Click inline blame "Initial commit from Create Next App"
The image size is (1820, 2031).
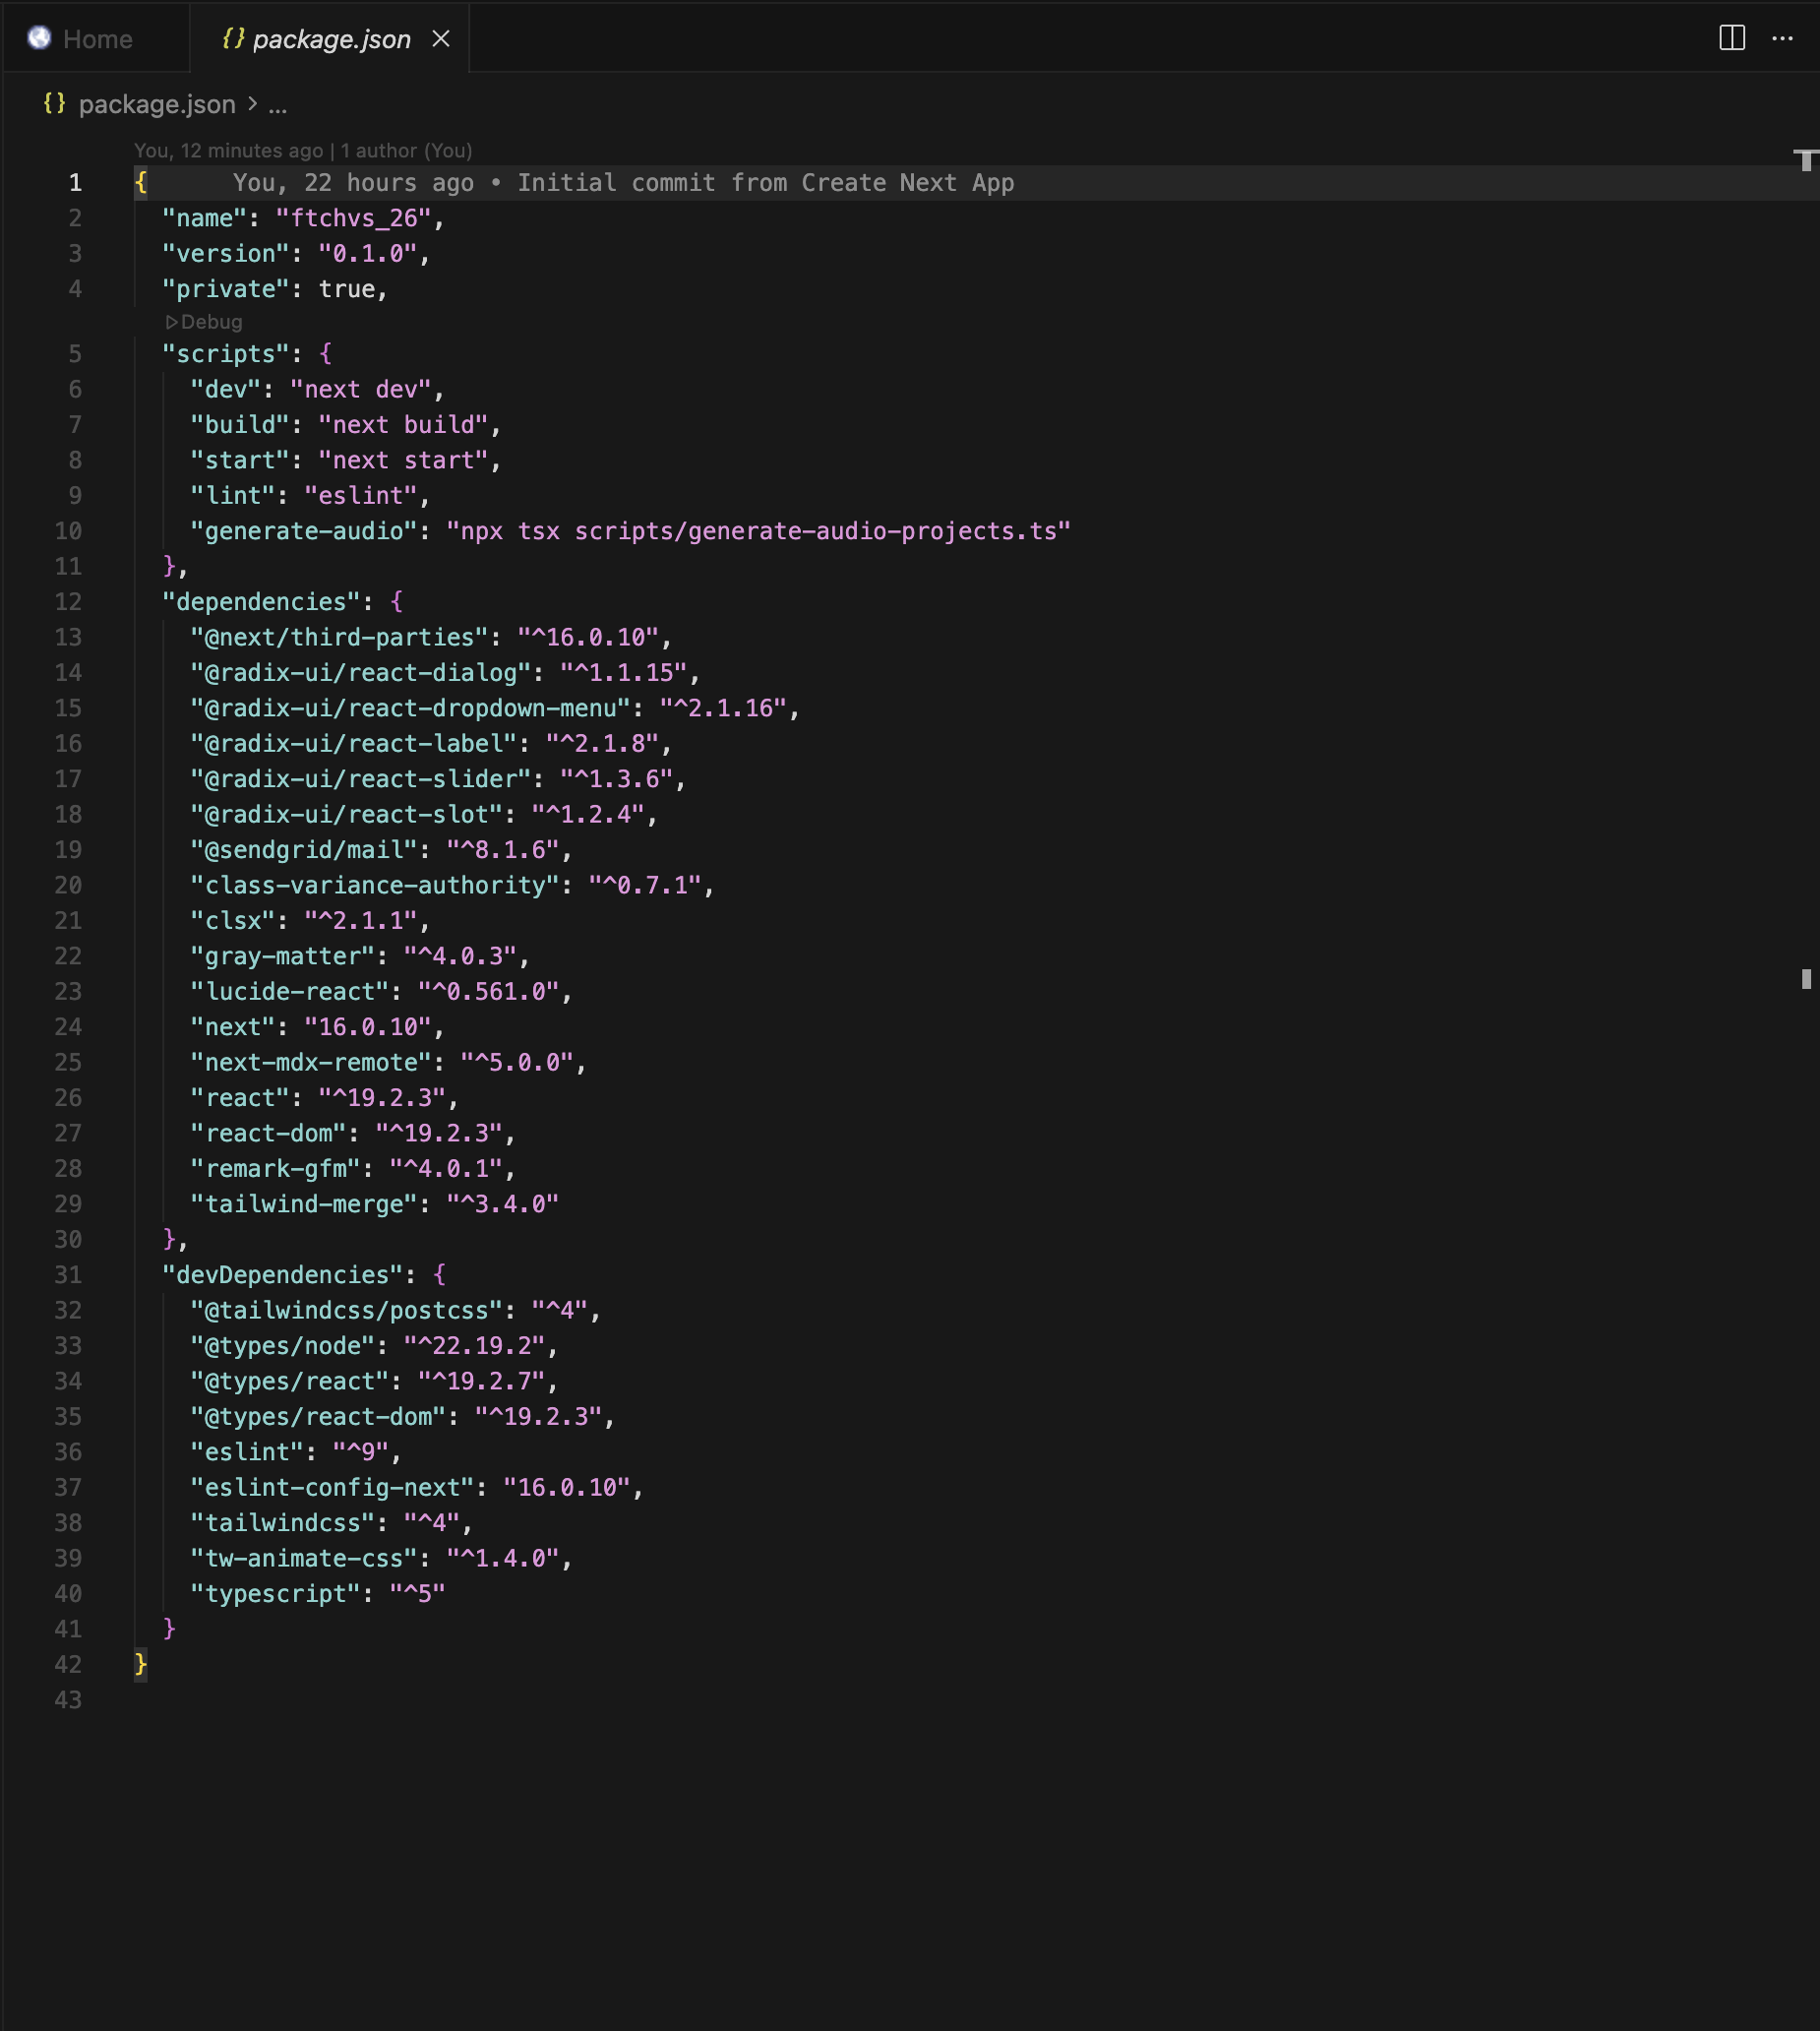765,183
